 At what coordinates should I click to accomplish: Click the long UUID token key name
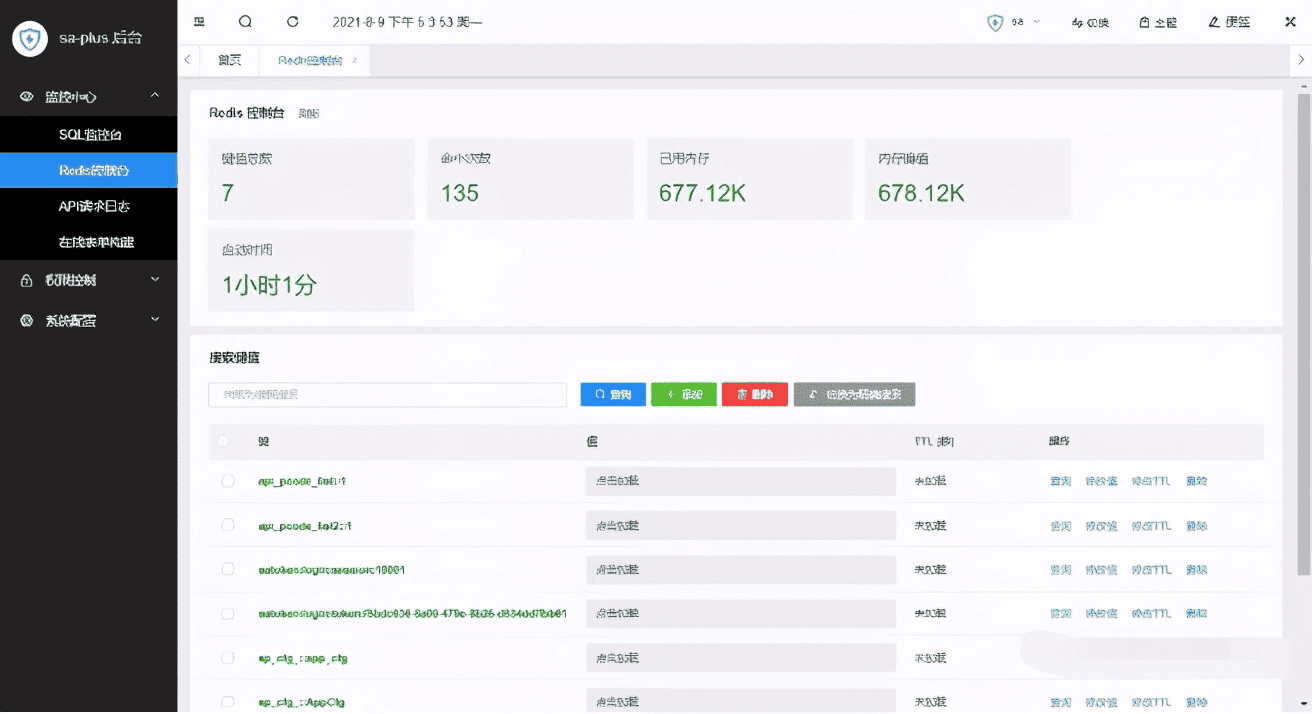(412, 613)
